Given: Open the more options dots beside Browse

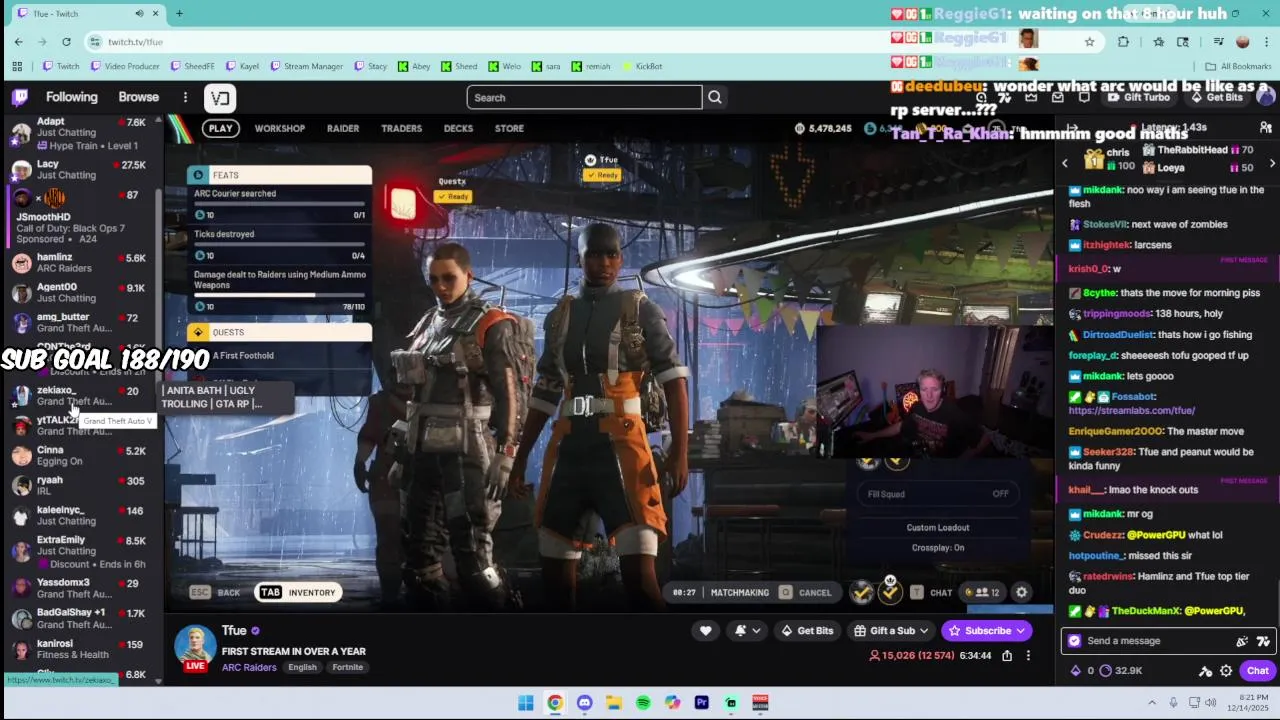Looking at the screenshot, I should click(185, 97).
